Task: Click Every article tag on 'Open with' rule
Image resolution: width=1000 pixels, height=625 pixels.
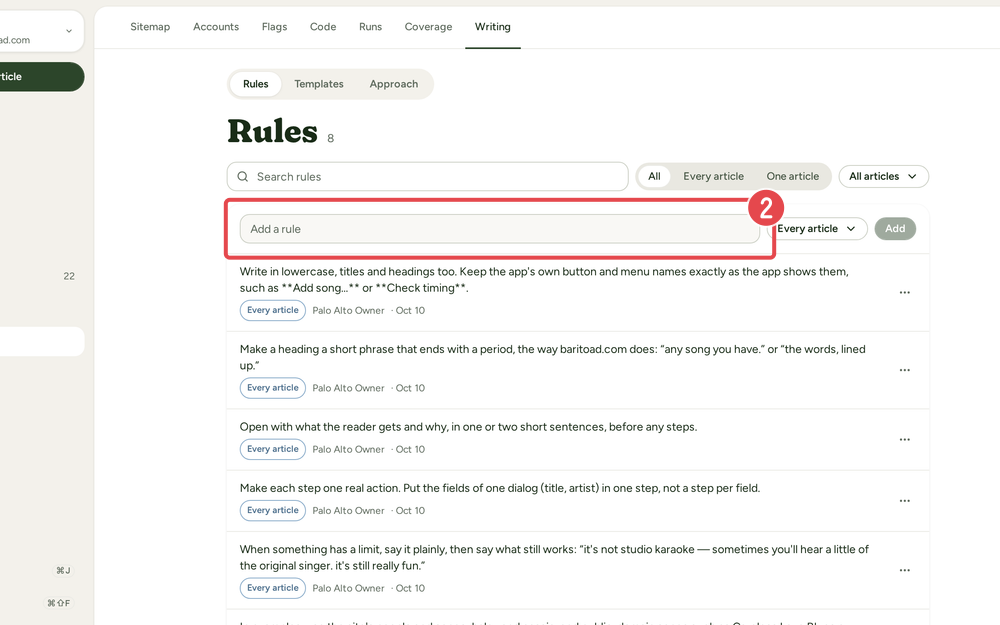Action: pyautogui.click(x=272, y=449)
